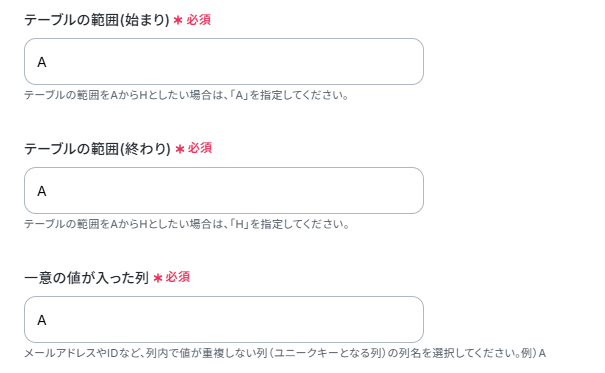Click the red asterisk beside テーブルの範囲(終わり)
605x373 pixels.
179,149
